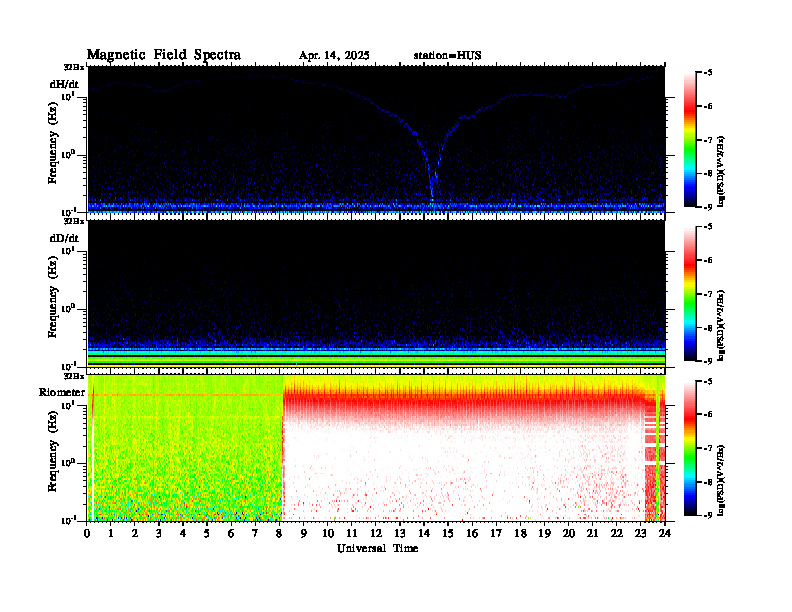Click hour tick label "4" on the time axis
792x612 pixels.
click(183, 534)
